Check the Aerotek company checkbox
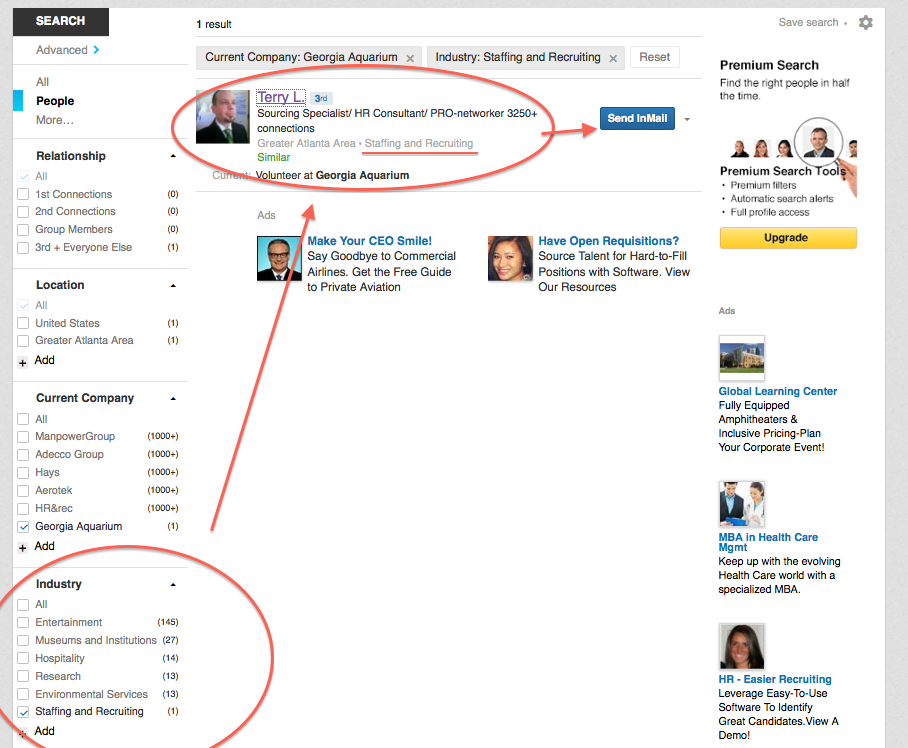The image size is (908, 748). (x=23, y=491)
